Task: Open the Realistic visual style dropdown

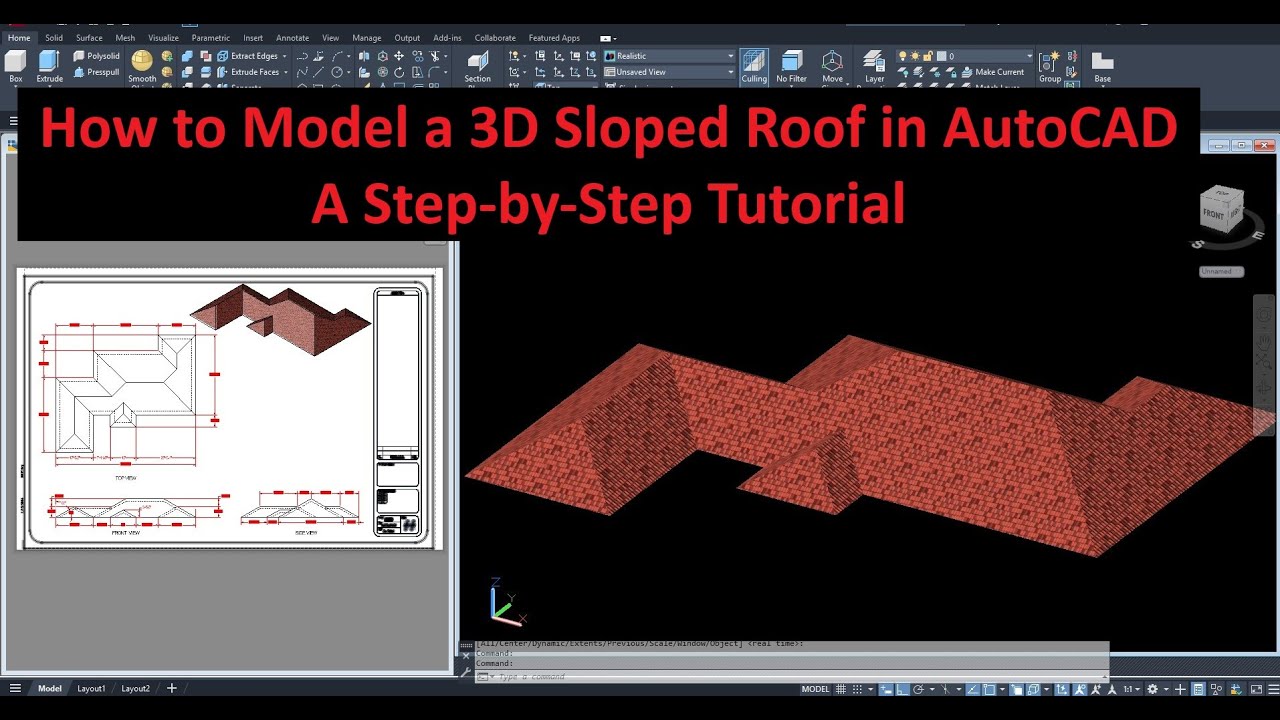Action: [669, 56]
